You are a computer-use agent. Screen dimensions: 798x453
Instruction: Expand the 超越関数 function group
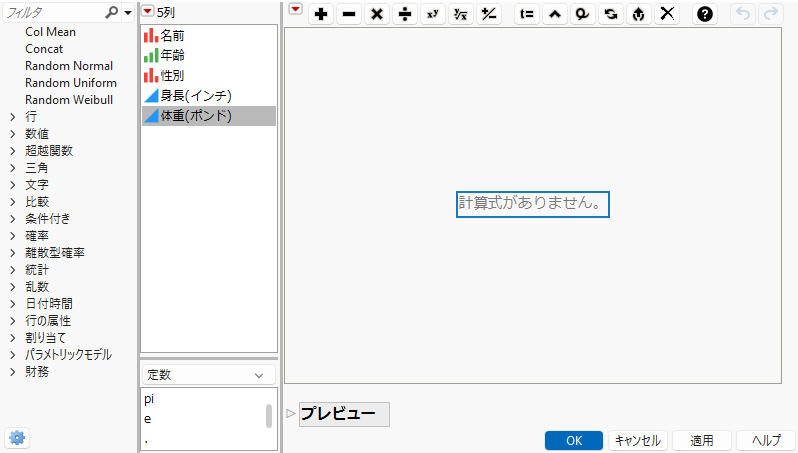click(13, 151)
